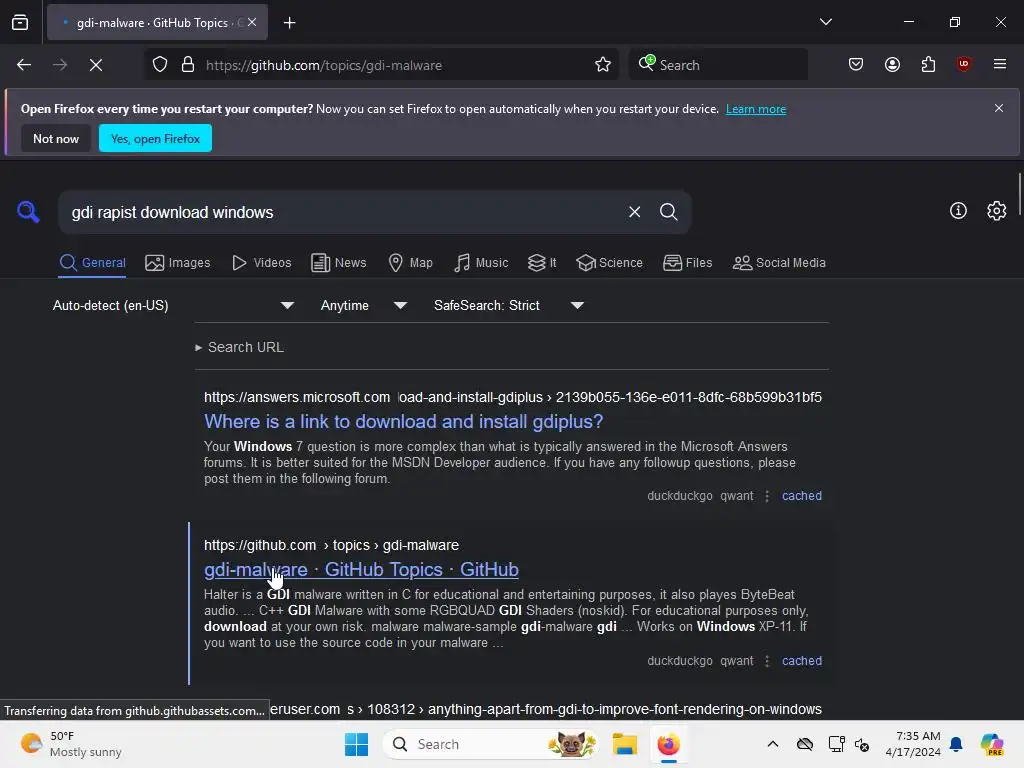Screen dimensions: 1024x768
Task: Dismiss notification with Not now
Action: click(56, 138)
